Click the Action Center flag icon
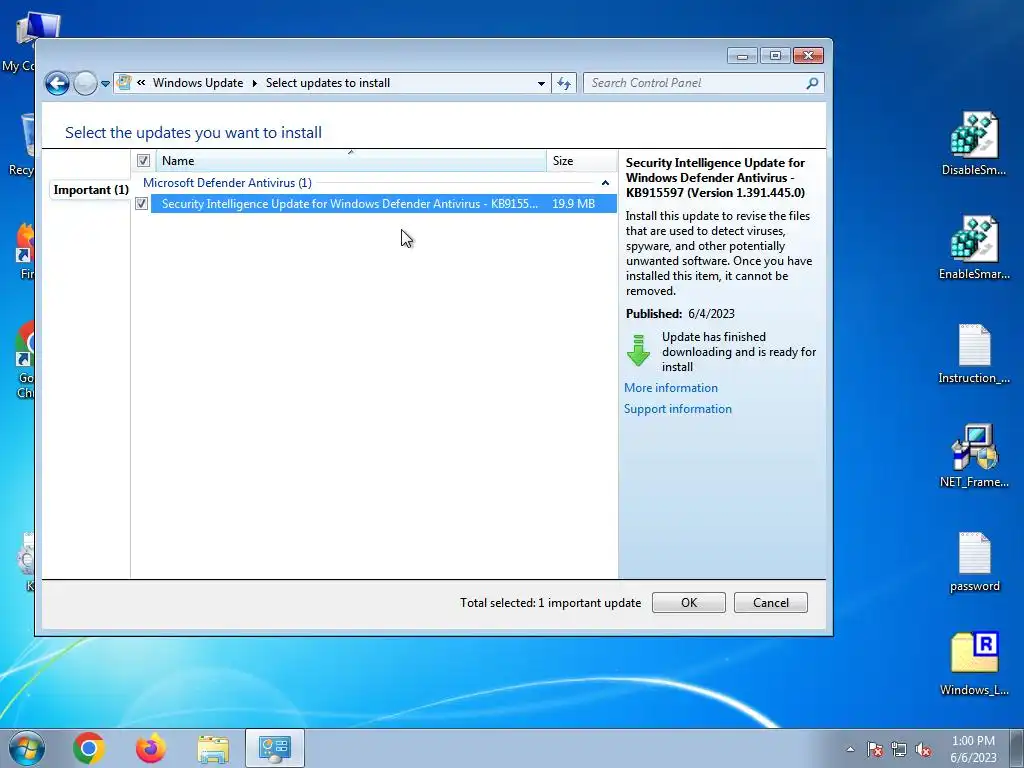The width and height of the screenshot is (1024, 768). tap(875, 750)
